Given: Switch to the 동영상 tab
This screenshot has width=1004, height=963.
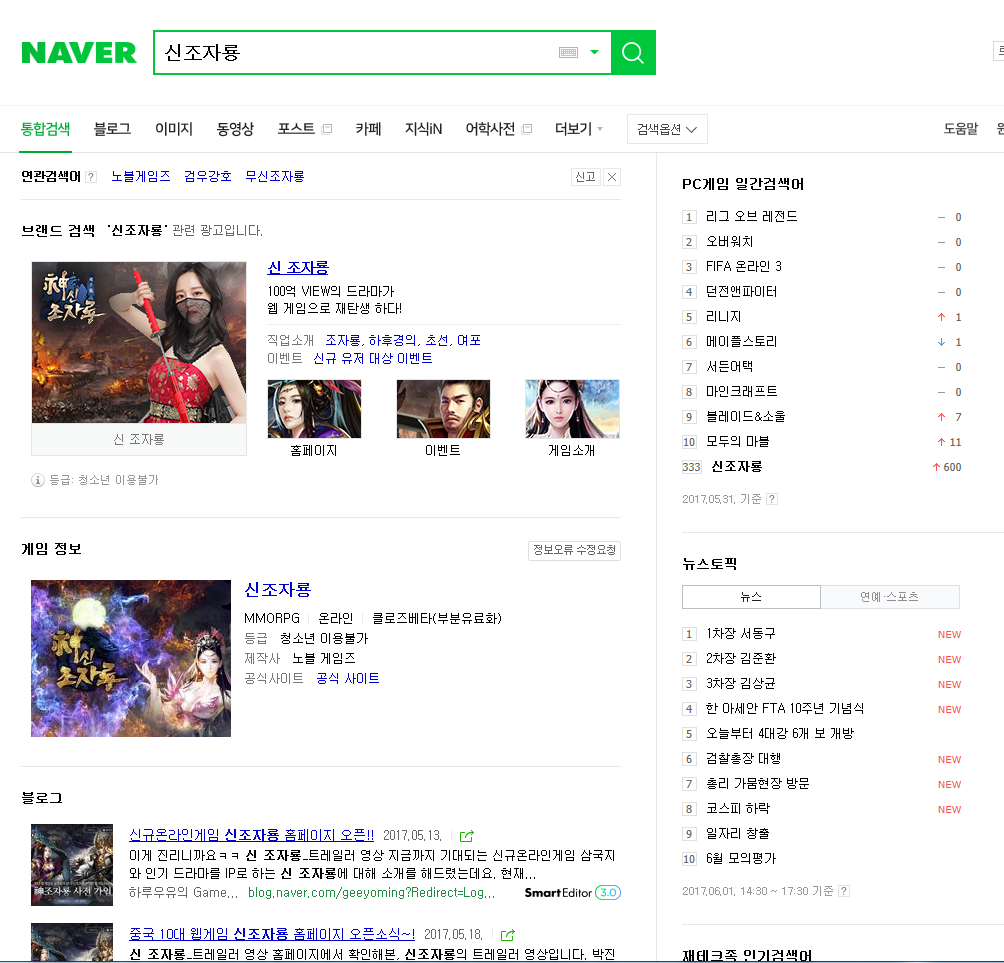Looking at the screenshot, I should 235,129.
